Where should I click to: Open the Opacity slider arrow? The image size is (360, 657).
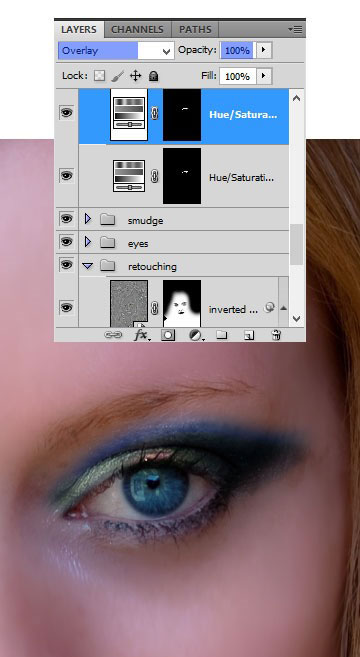(x=263, y=50)
